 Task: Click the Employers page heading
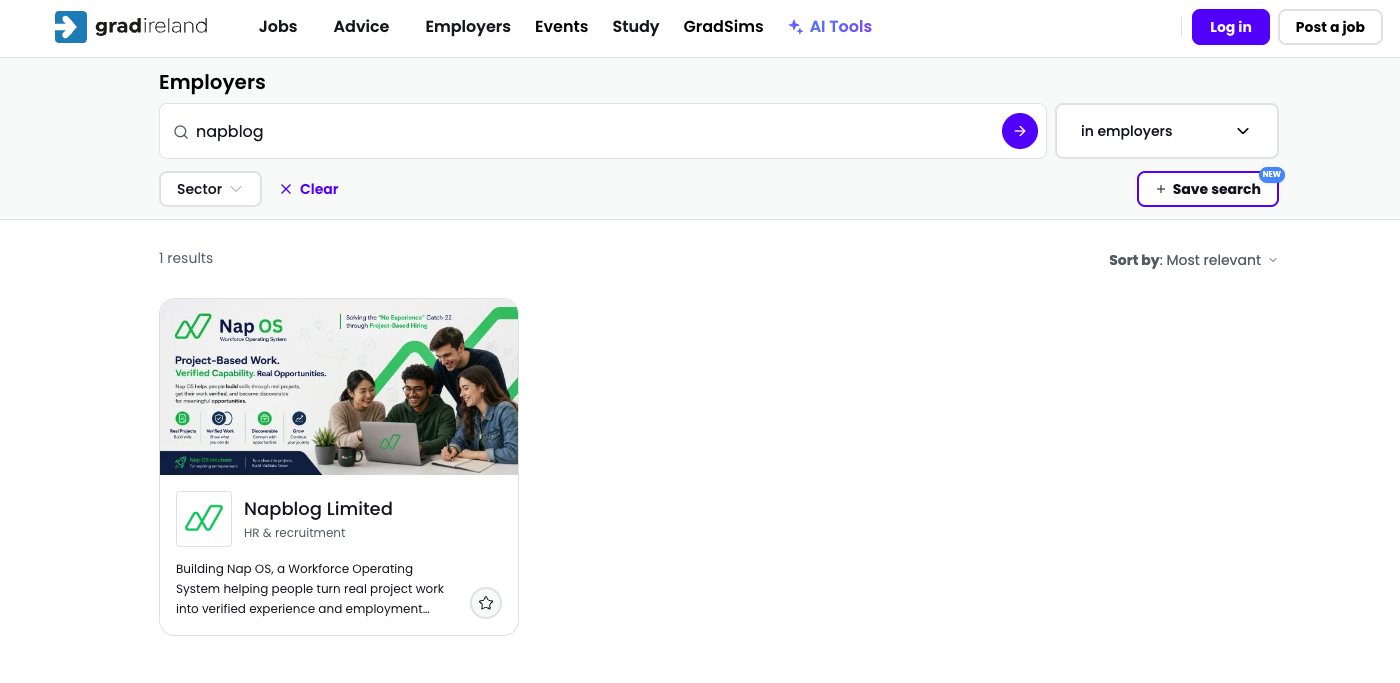(x=212, y=82)
